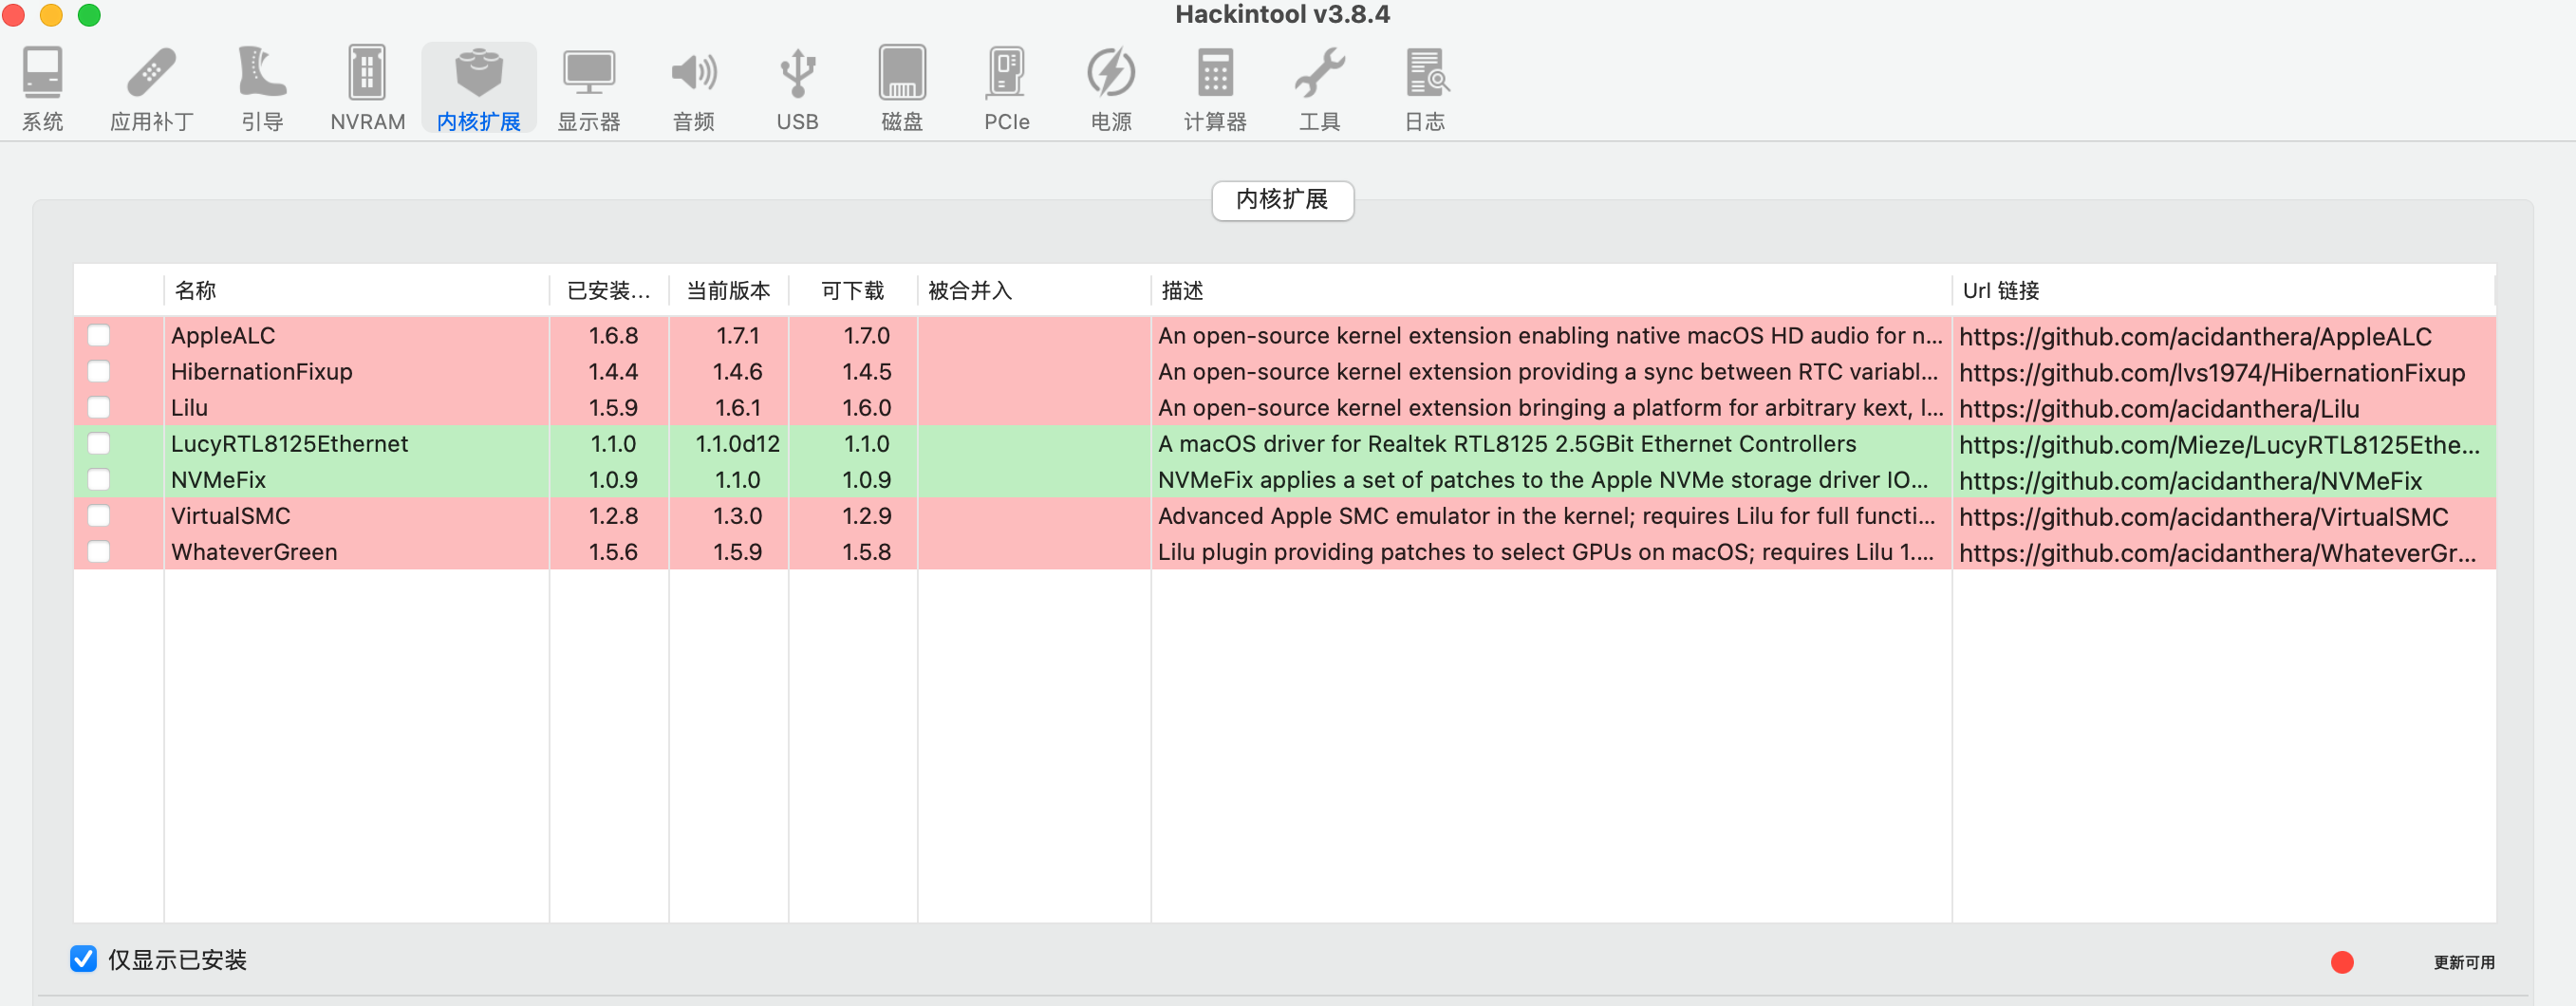Open the acidanthera/Lilu GitHub URL
Viewport: 2576px width, 1006px height.
click(x=2159, y=409)
